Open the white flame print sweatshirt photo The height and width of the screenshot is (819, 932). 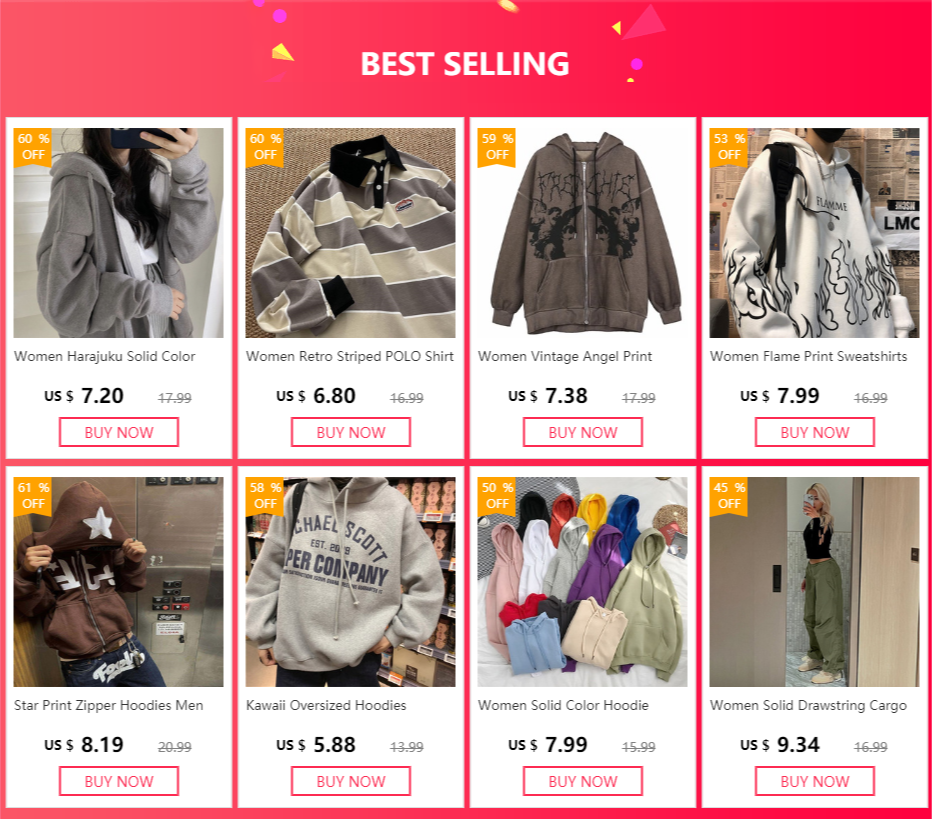click(815, 233)
